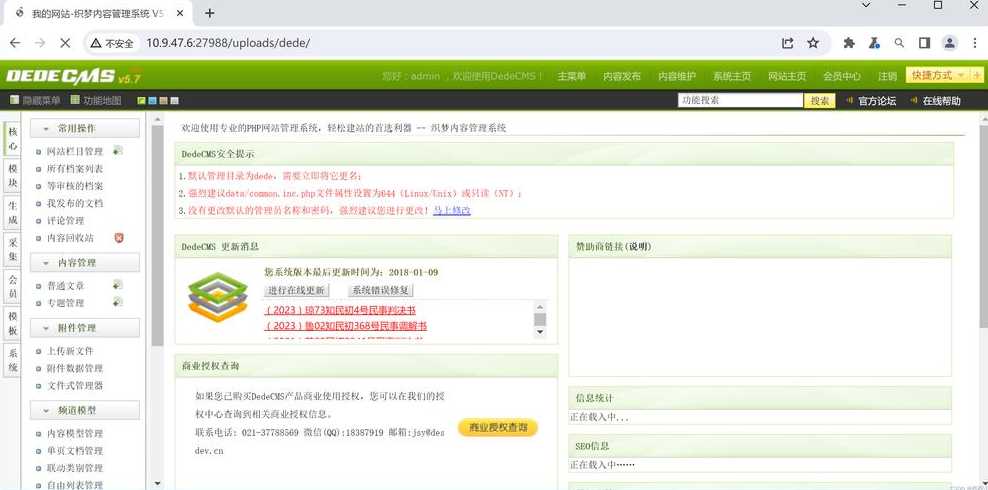This screenshot has height=490, width=988.
Task: Click the news list scroll-up arrow
Action: (x=539, y=306)
